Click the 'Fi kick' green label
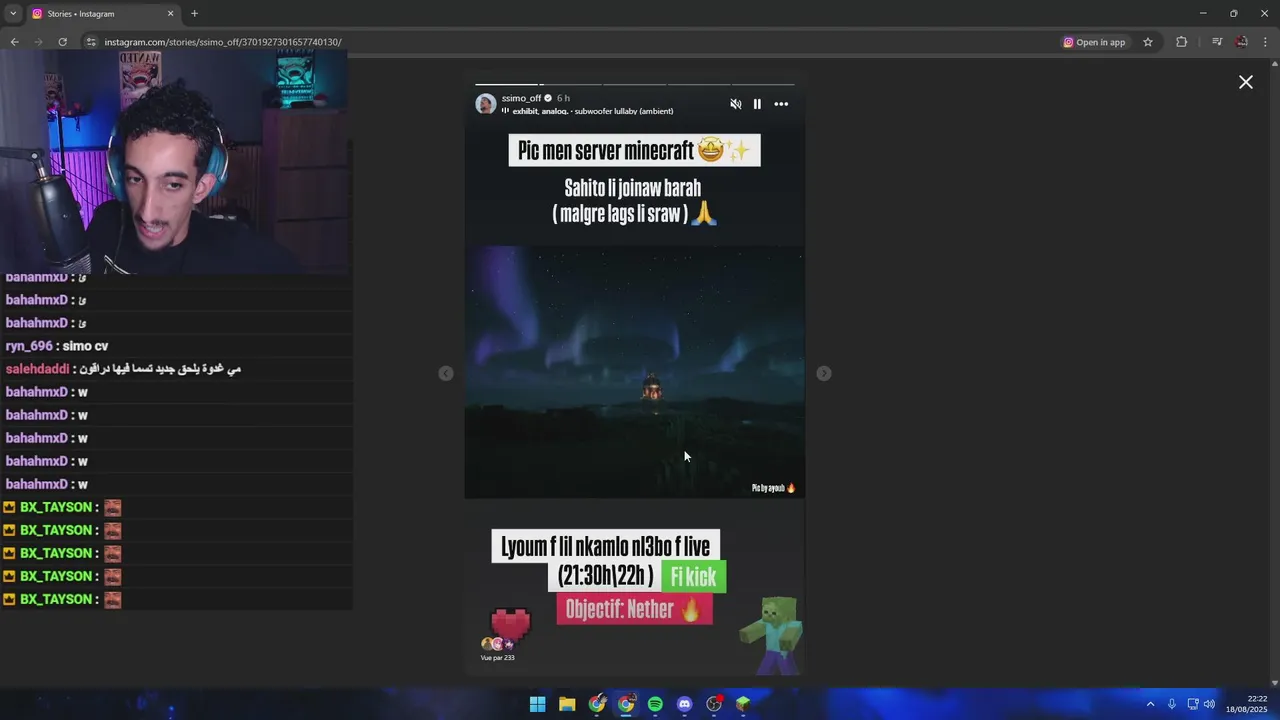Image resolution: width=1280 pixels, height=720 pixels. pos(693,577)
